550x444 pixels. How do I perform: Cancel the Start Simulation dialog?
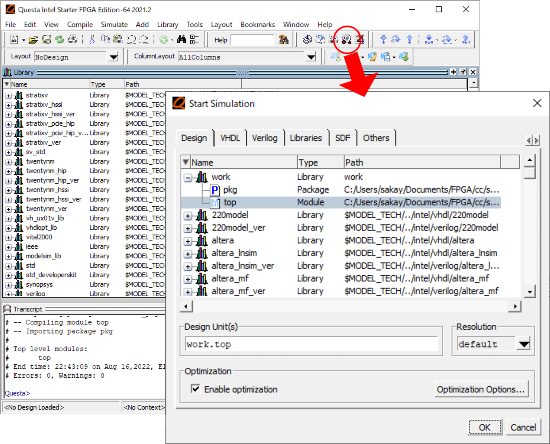click(x=523, y=427)
